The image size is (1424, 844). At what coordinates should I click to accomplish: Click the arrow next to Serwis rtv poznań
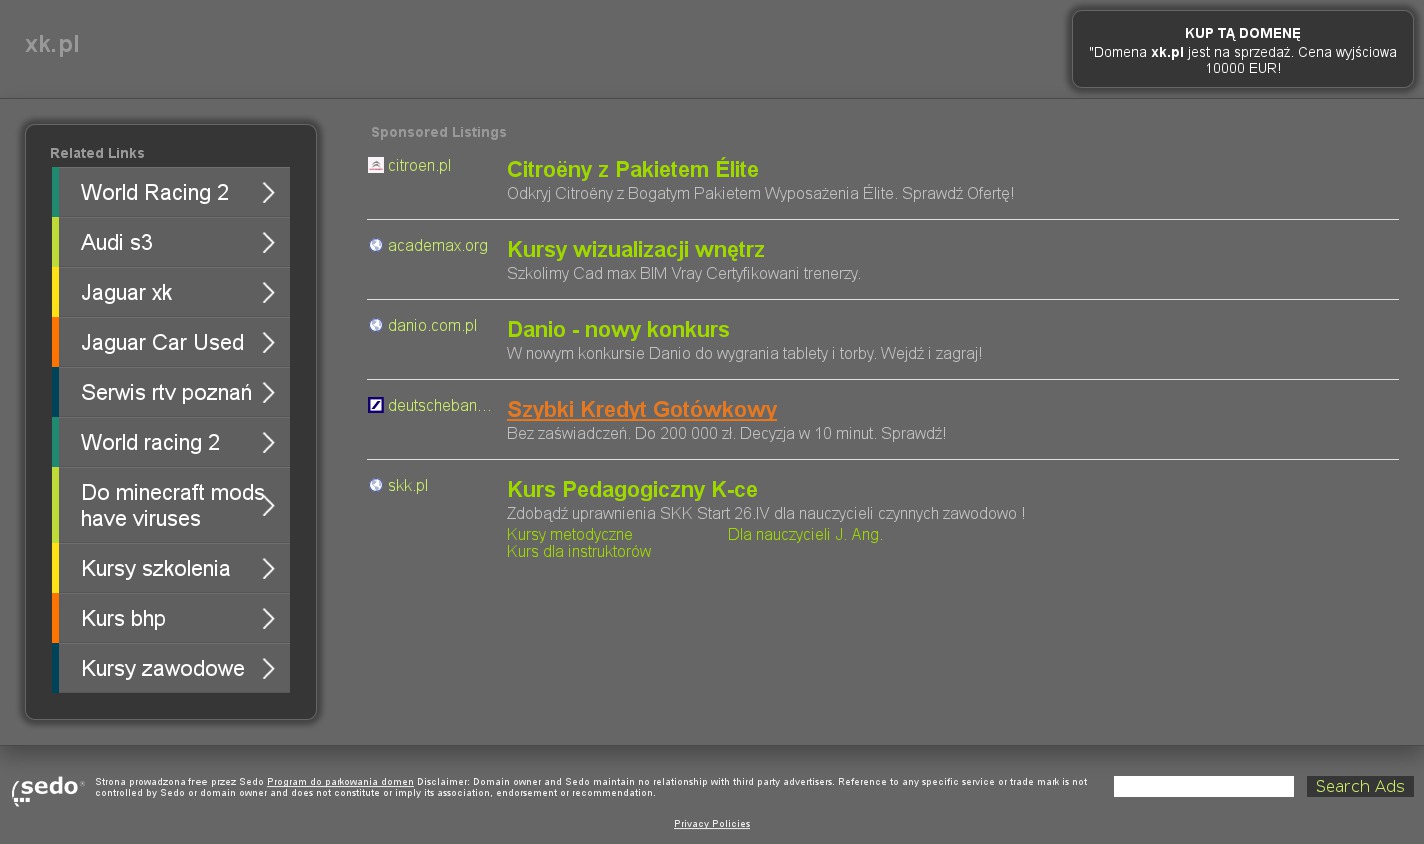pyautogui.click(x=268, y=393)
